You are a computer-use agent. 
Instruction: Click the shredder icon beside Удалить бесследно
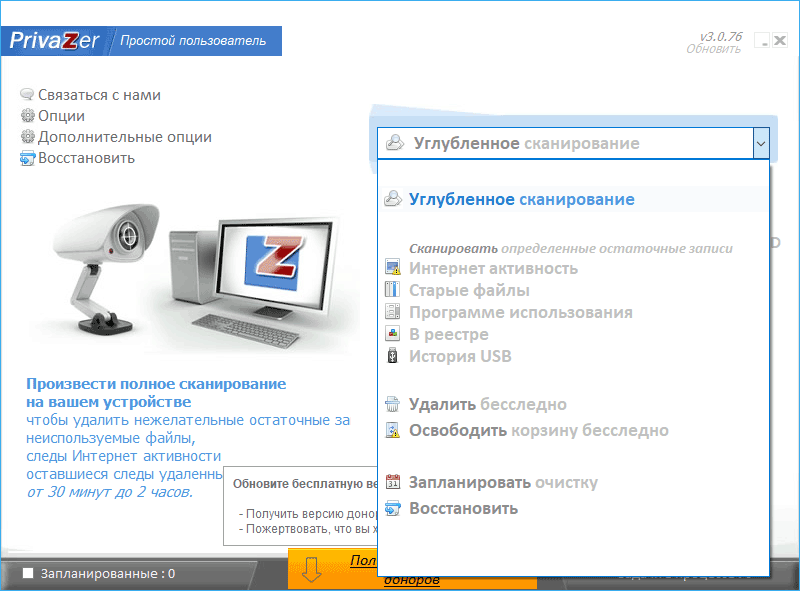tap(392, 404)
